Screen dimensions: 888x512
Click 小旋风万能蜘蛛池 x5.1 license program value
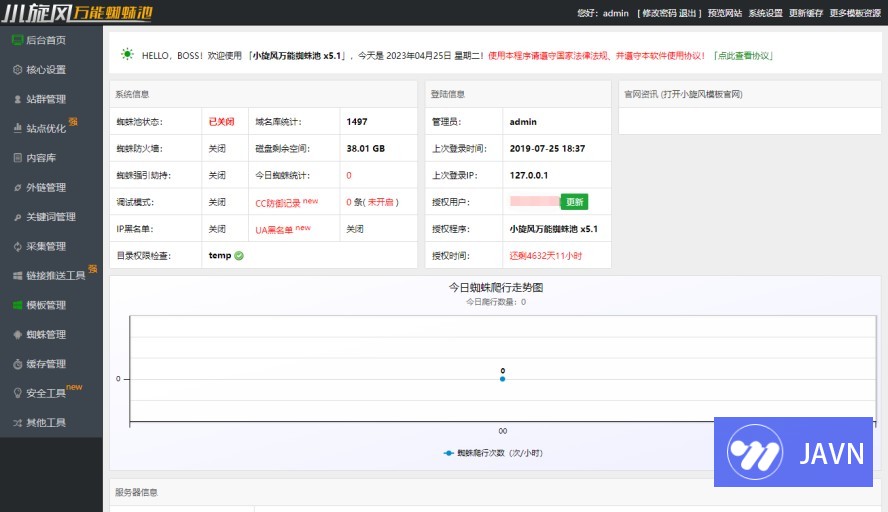pyautogui.click(x=553, y=229)
